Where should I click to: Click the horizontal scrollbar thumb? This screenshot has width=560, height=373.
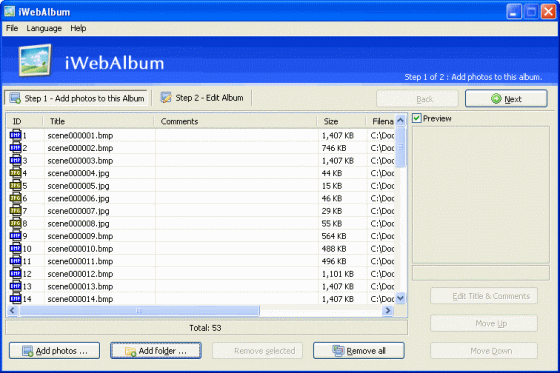139,310
